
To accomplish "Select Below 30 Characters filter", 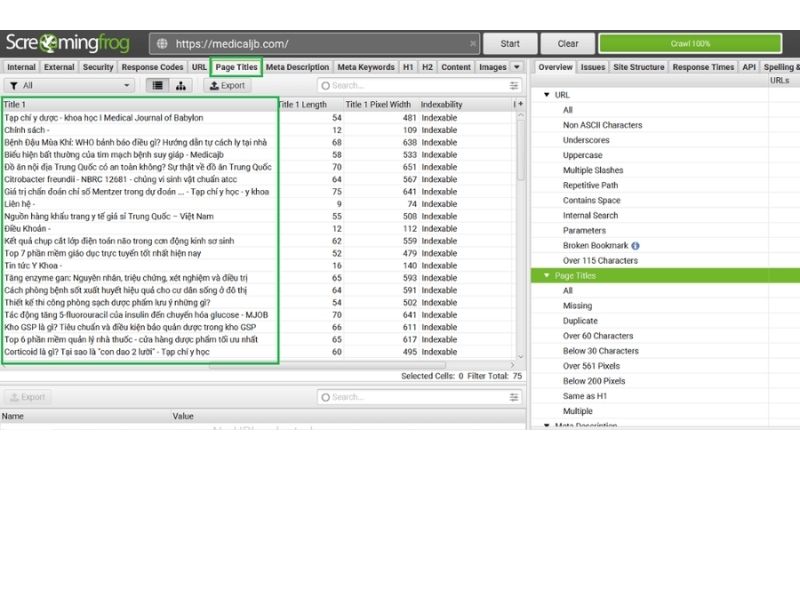I will coord(601,351).
